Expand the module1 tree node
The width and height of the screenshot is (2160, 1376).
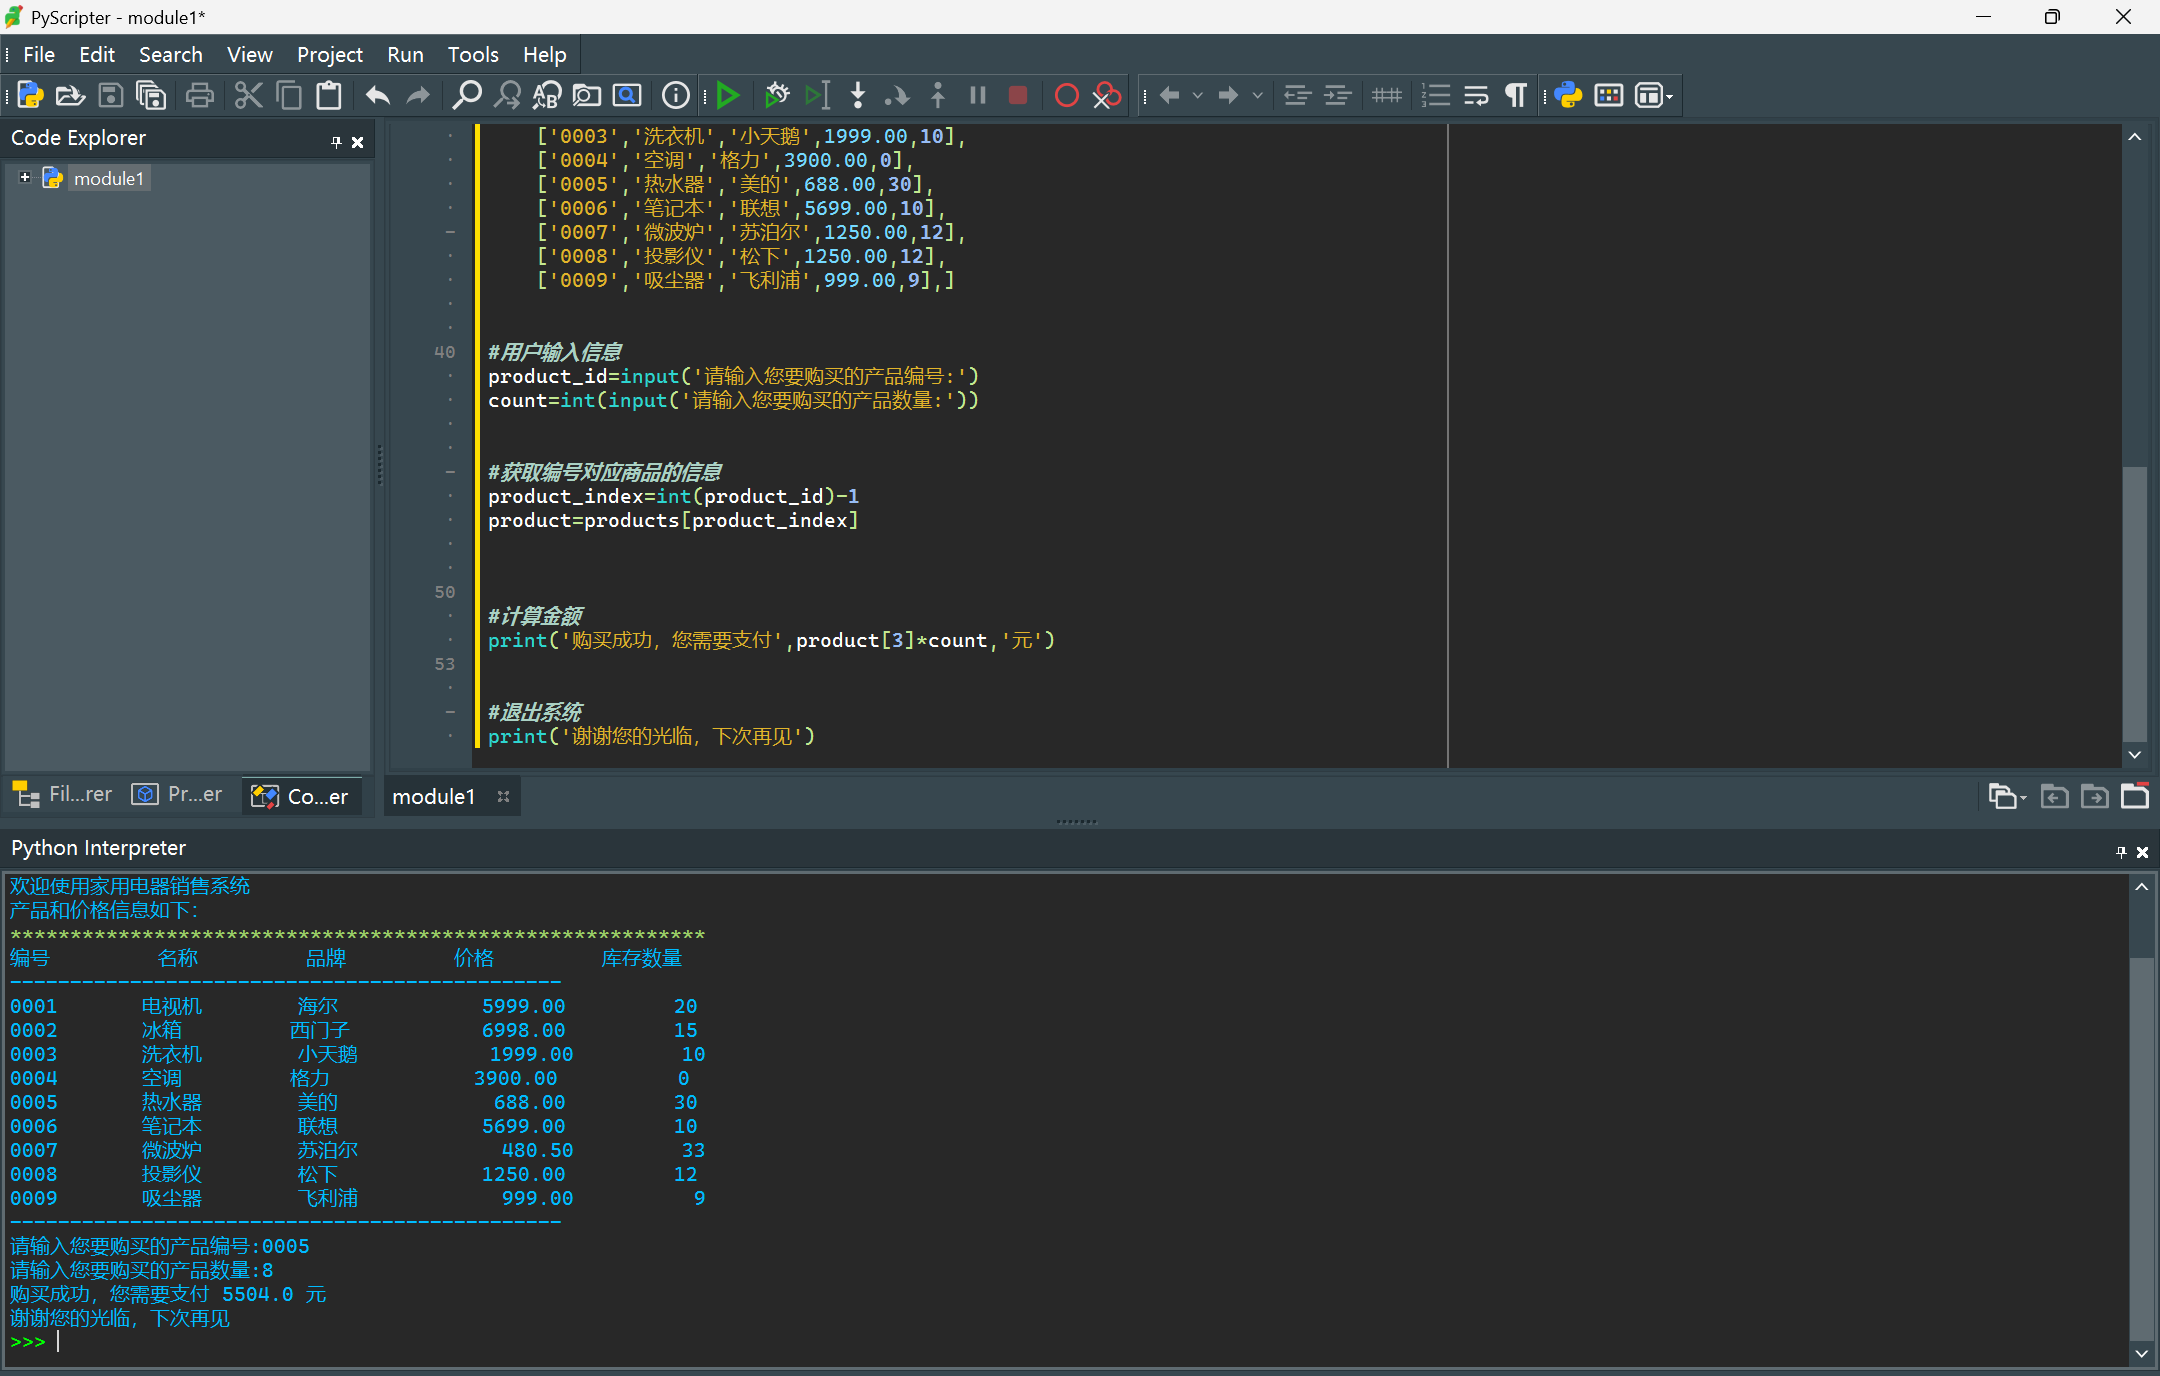point(25,177)
